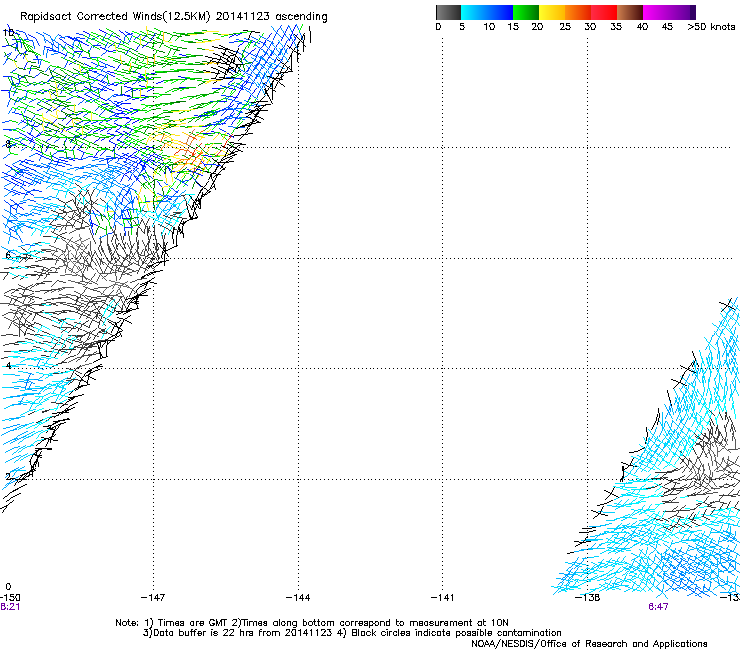
Task: Click the longitude label '-141'
Action: point(442,598)
